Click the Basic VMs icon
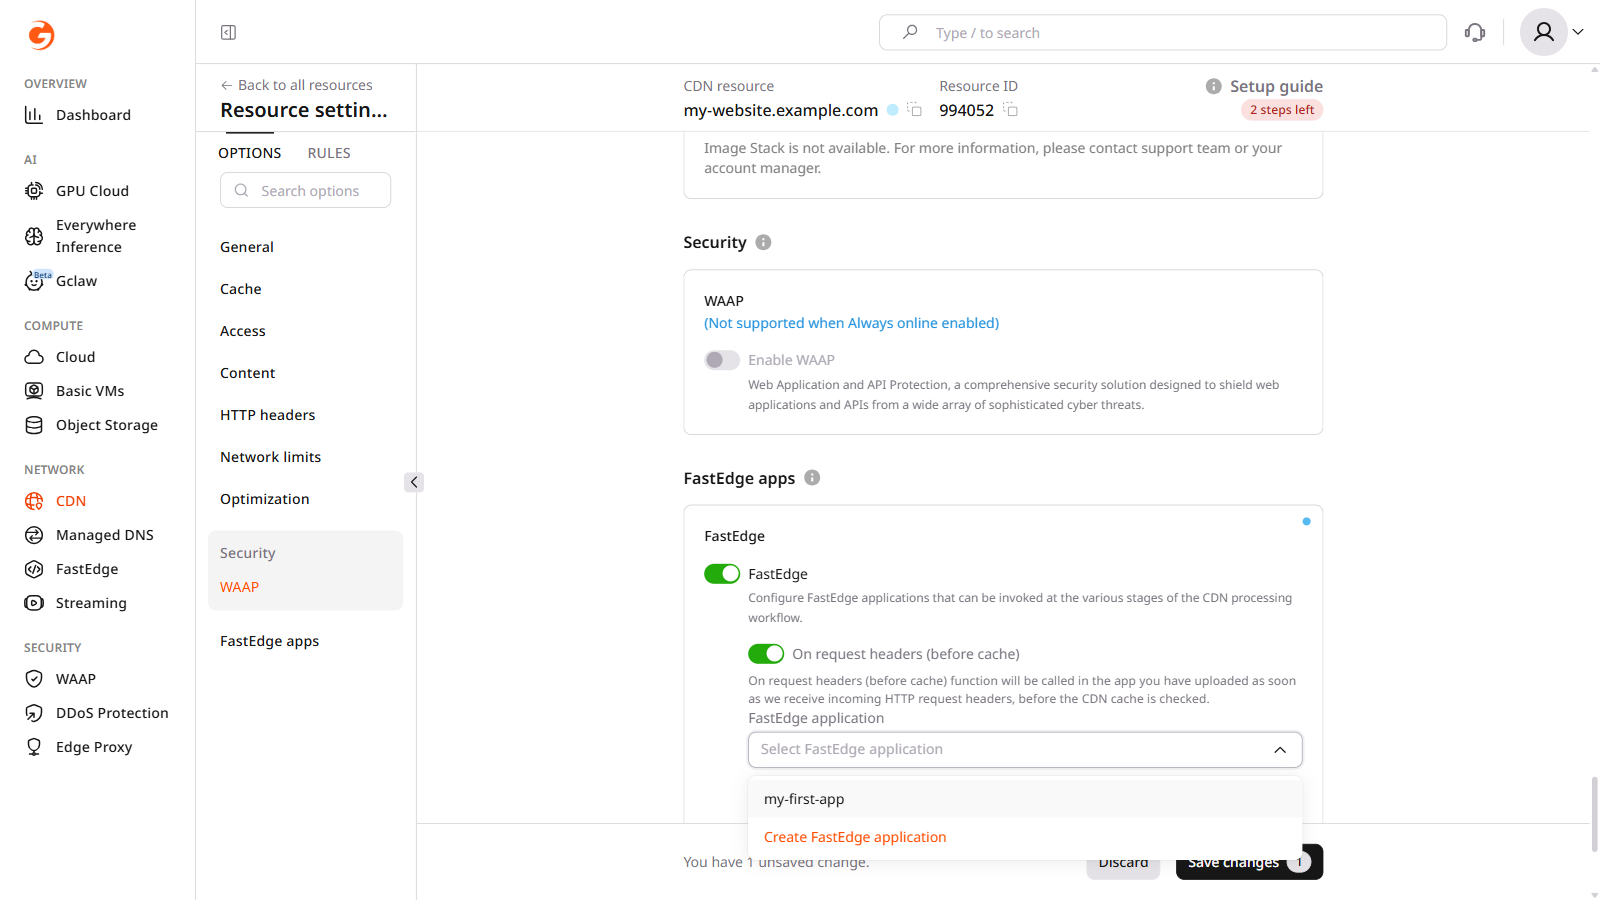Viewport: 1600px width, 900px height. [34, 391]
